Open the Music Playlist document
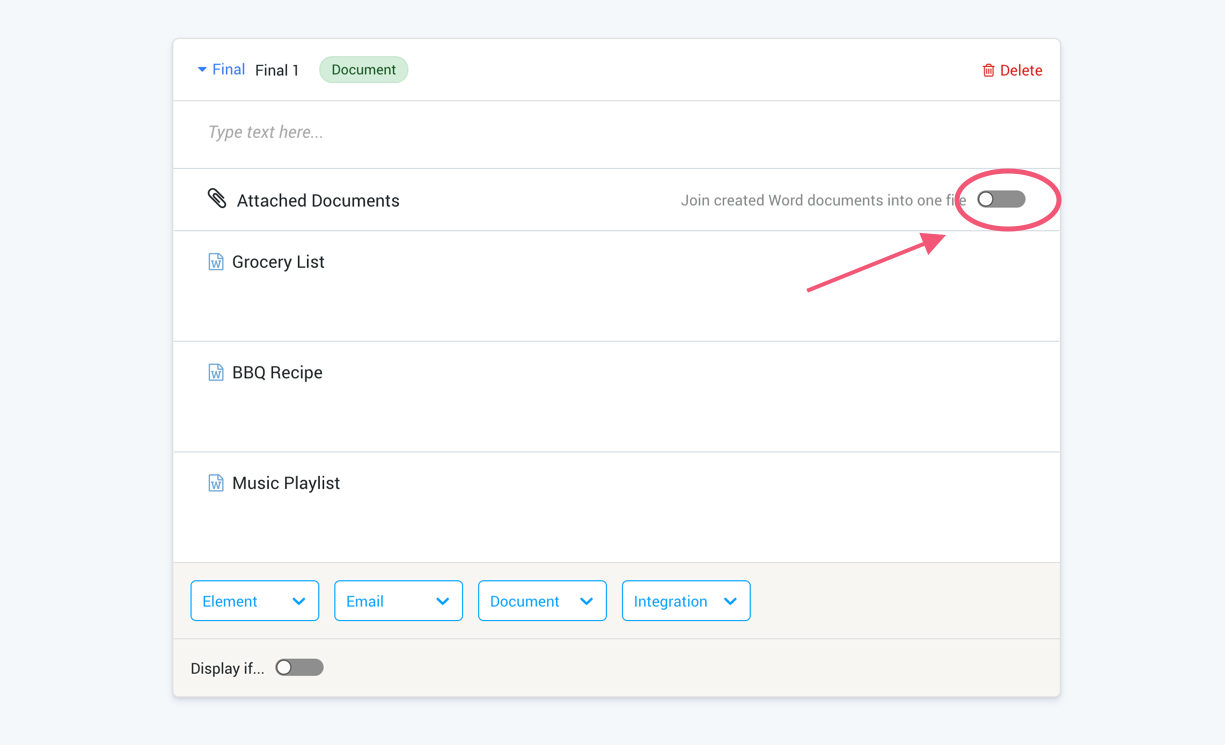The width and height of the screenshot is (1225, 745). [x=286, y=483]
